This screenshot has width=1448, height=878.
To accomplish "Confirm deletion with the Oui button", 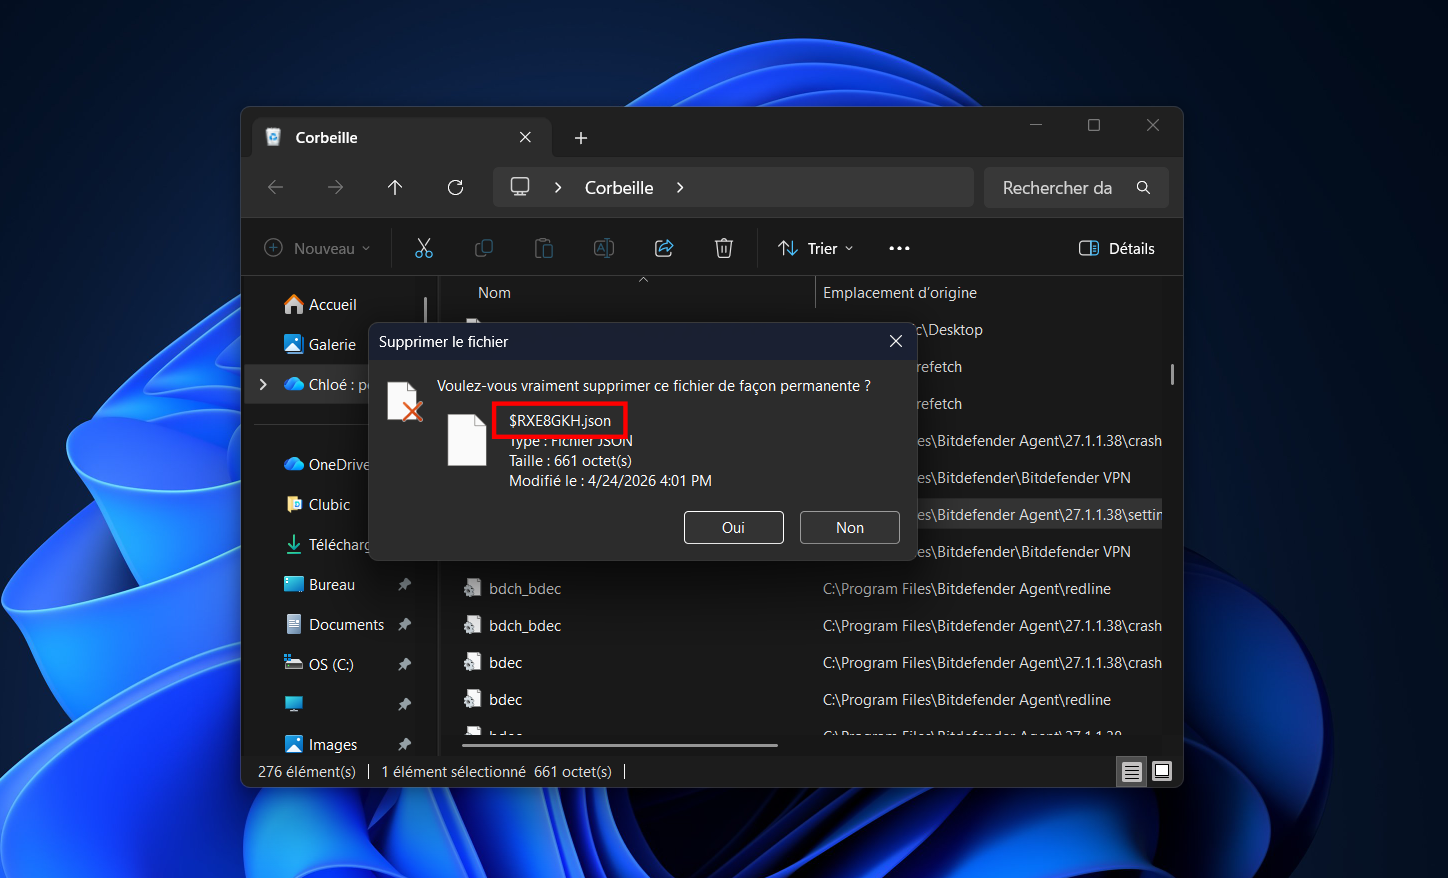I will [733, 527].
